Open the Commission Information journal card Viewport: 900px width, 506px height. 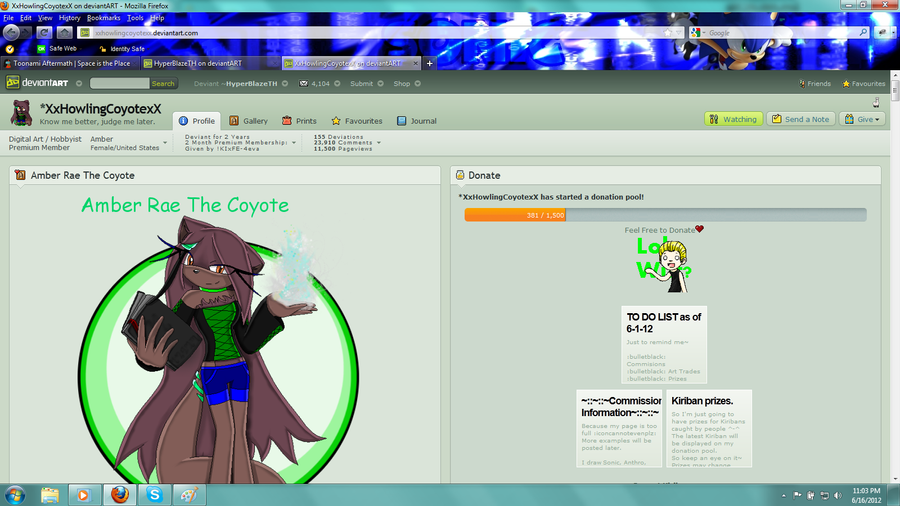[619, 429]
